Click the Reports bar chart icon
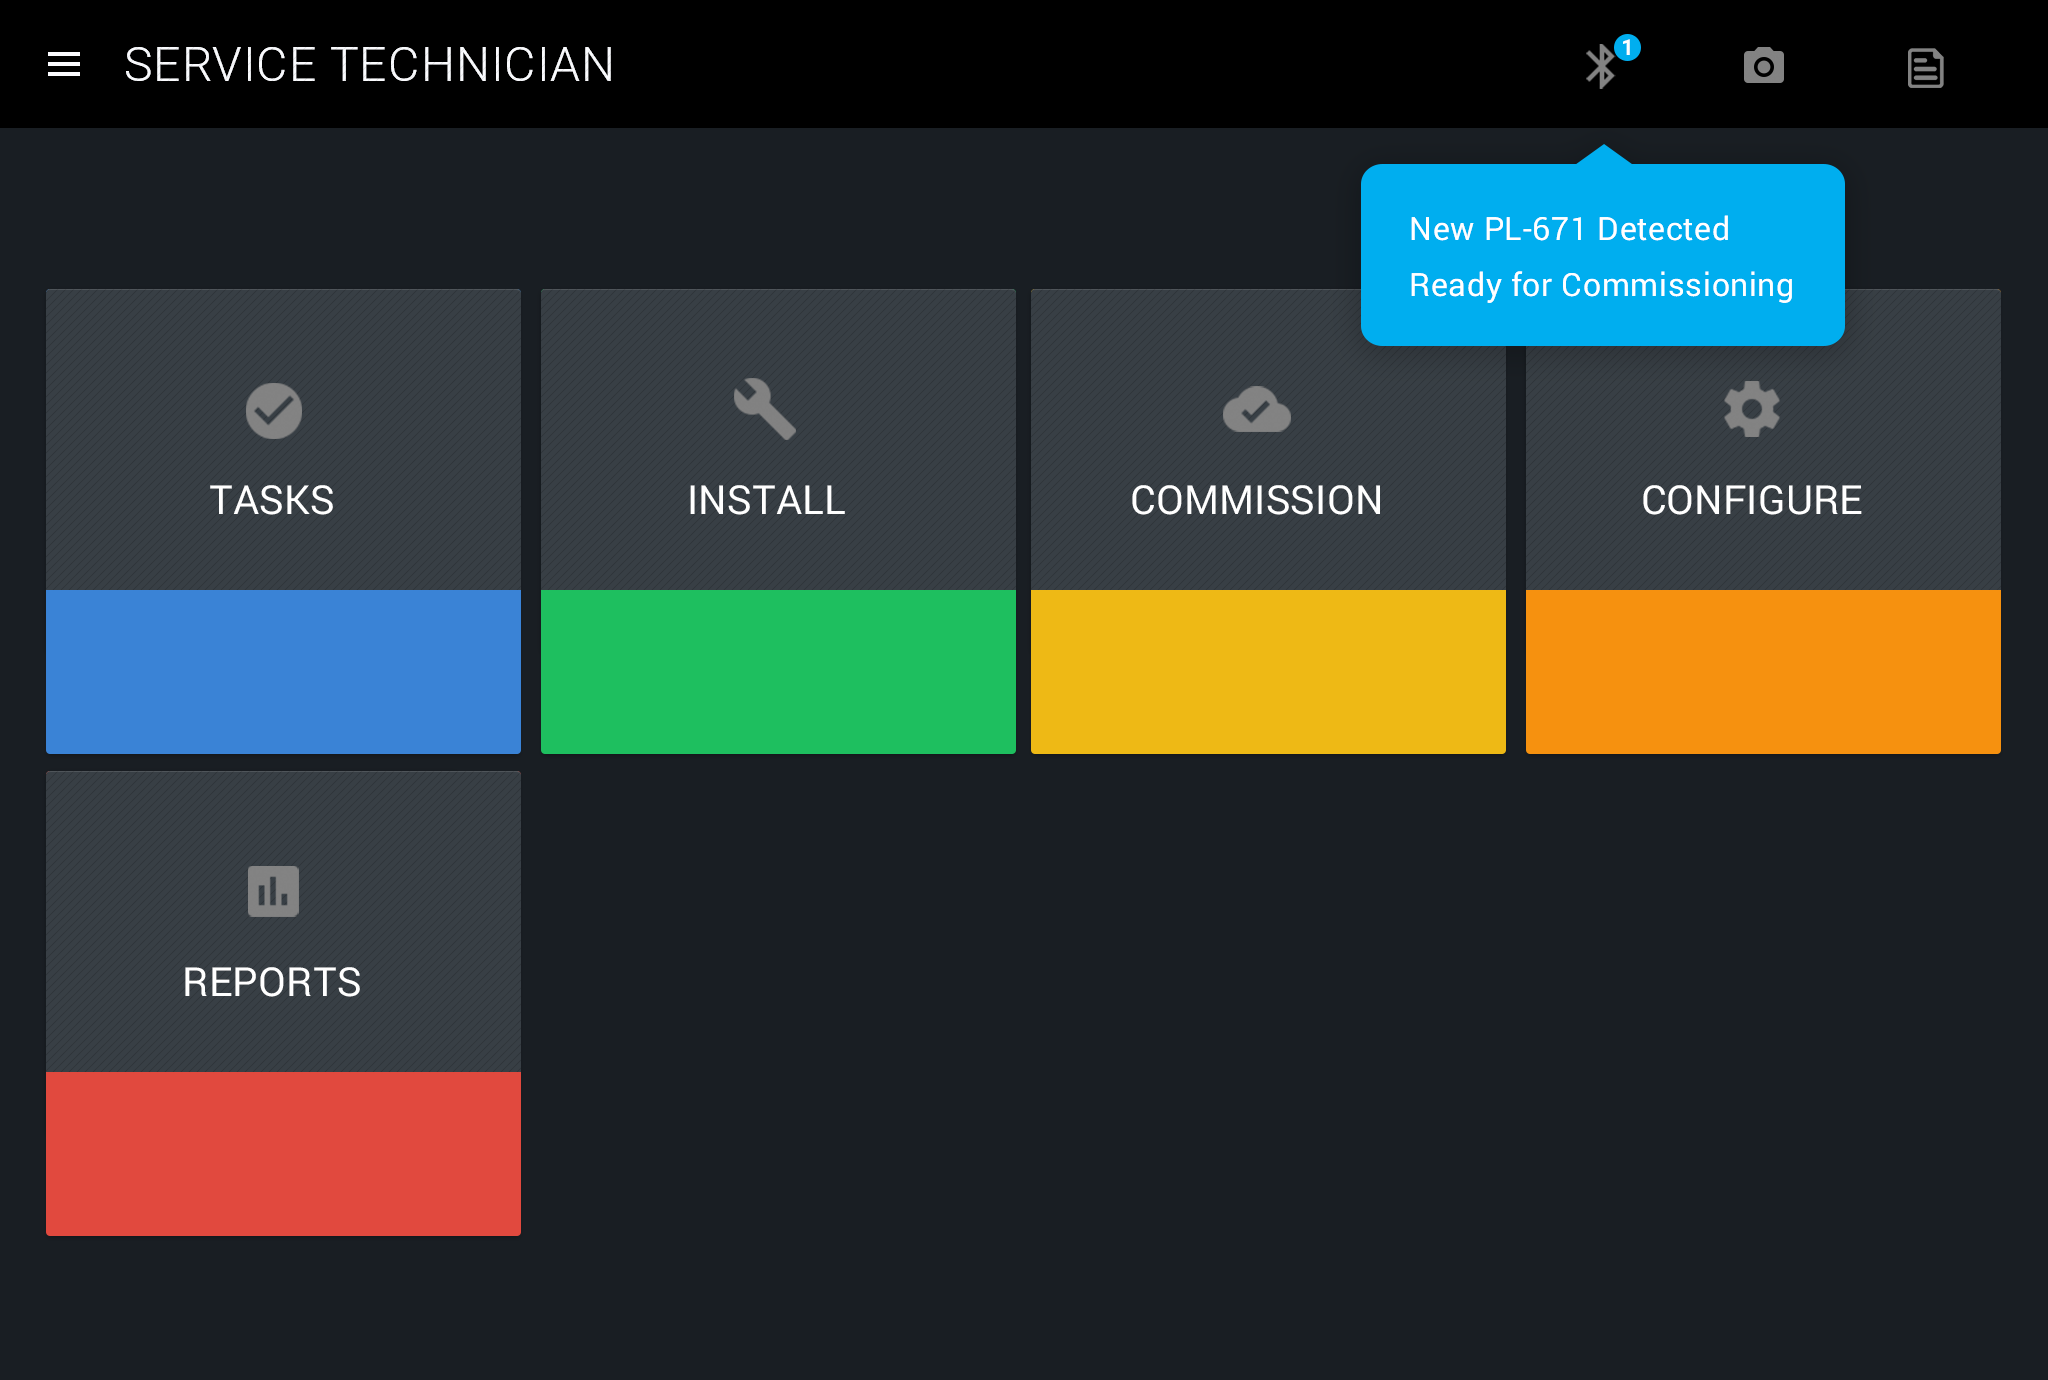The height and width of the screenshot is (1380, 2048). tap(273, 891)
